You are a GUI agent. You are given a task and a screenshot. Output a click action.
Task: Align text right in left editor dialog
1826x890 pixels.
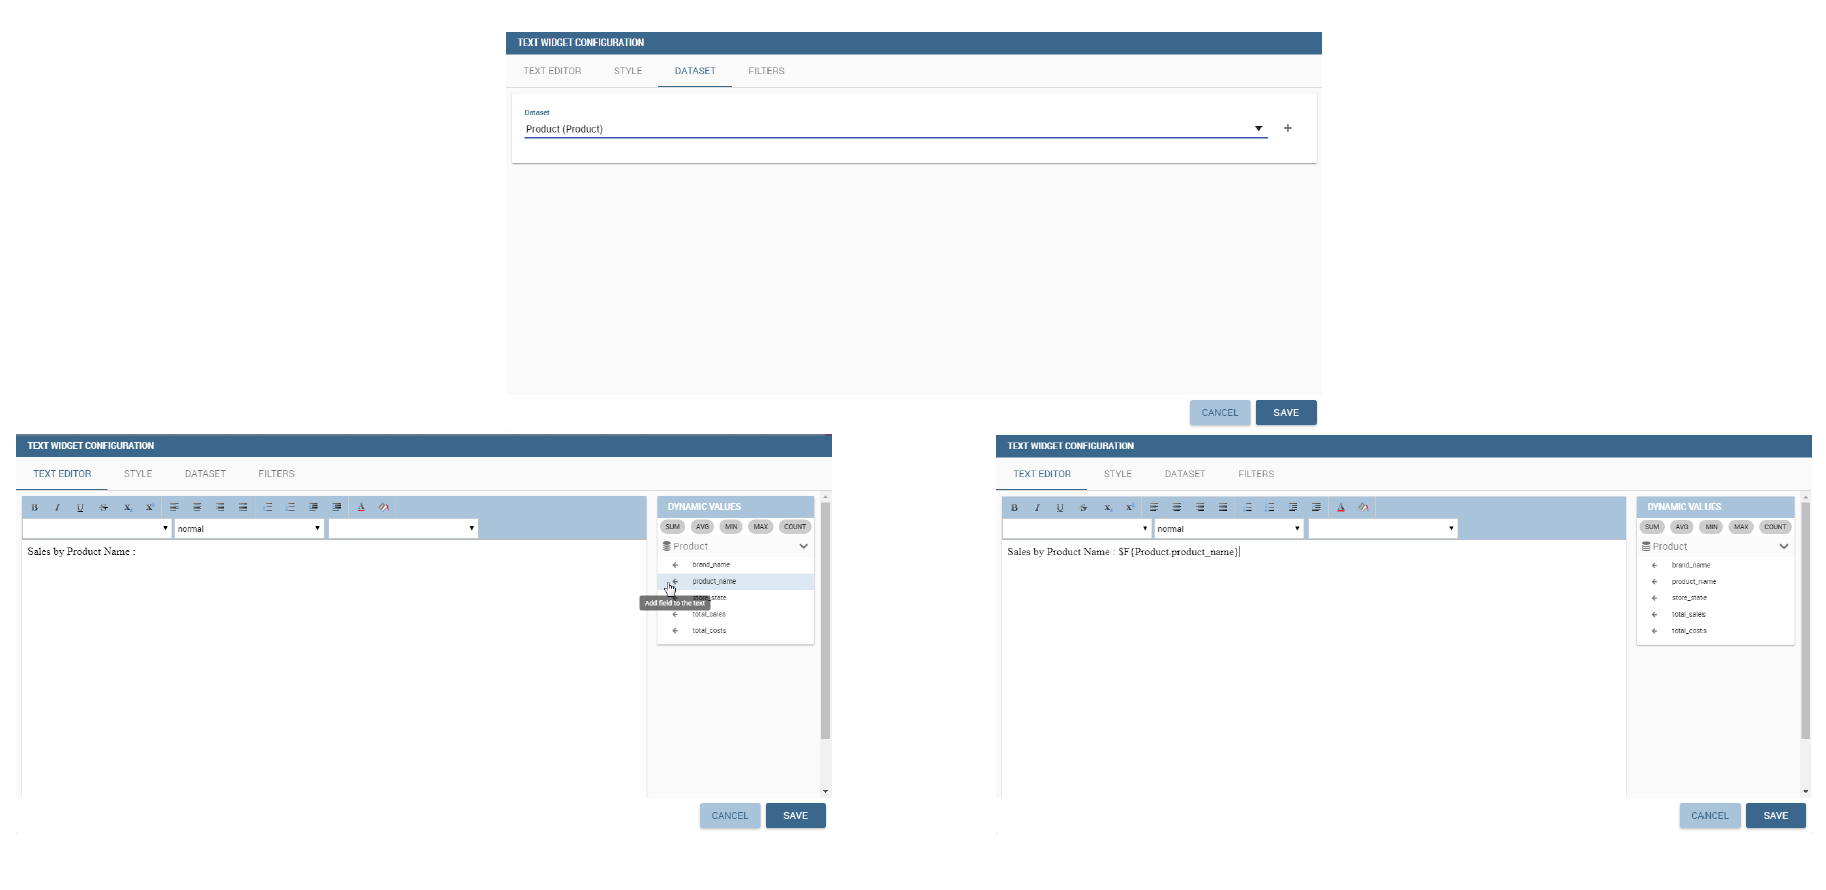click(220, 507)
